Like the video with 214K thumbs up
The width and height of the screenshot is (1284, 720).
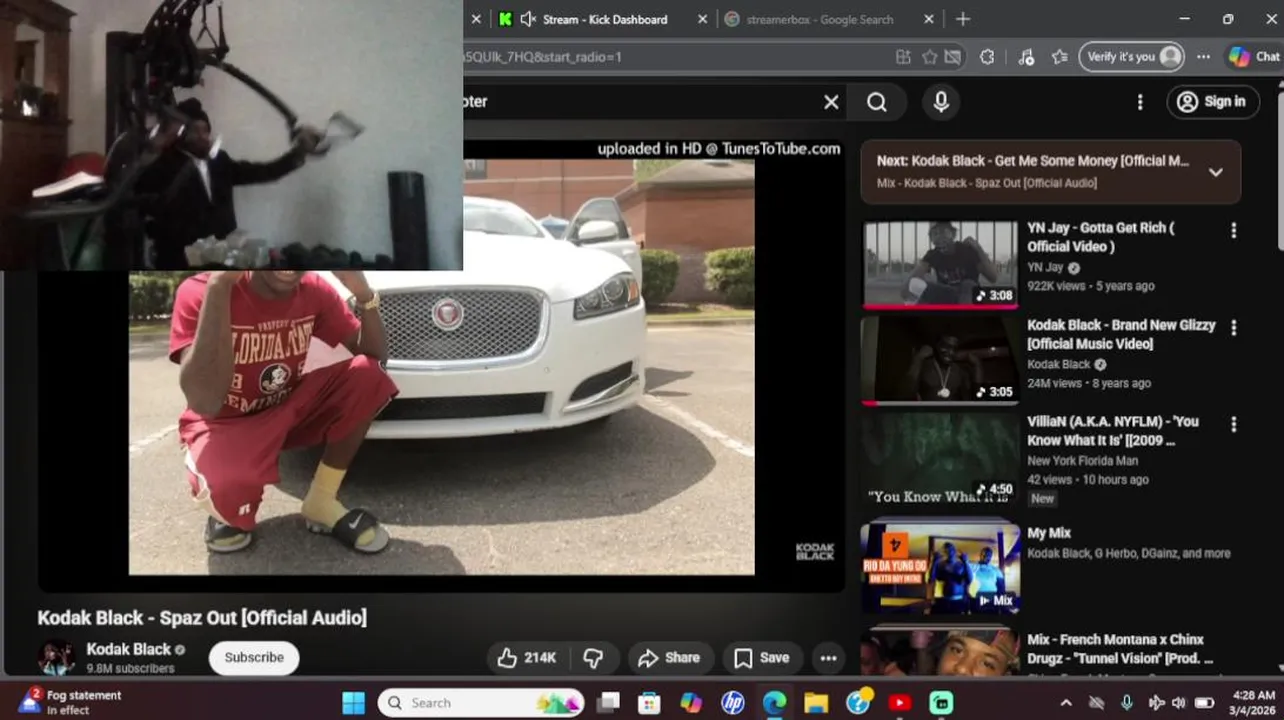[x=526, y=658]
